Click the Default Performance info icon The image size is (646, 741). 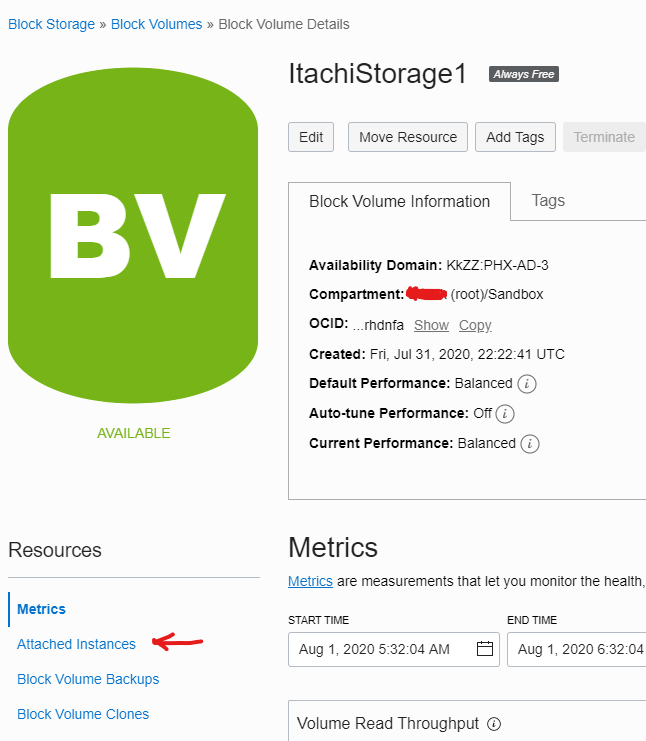point(527,383)
